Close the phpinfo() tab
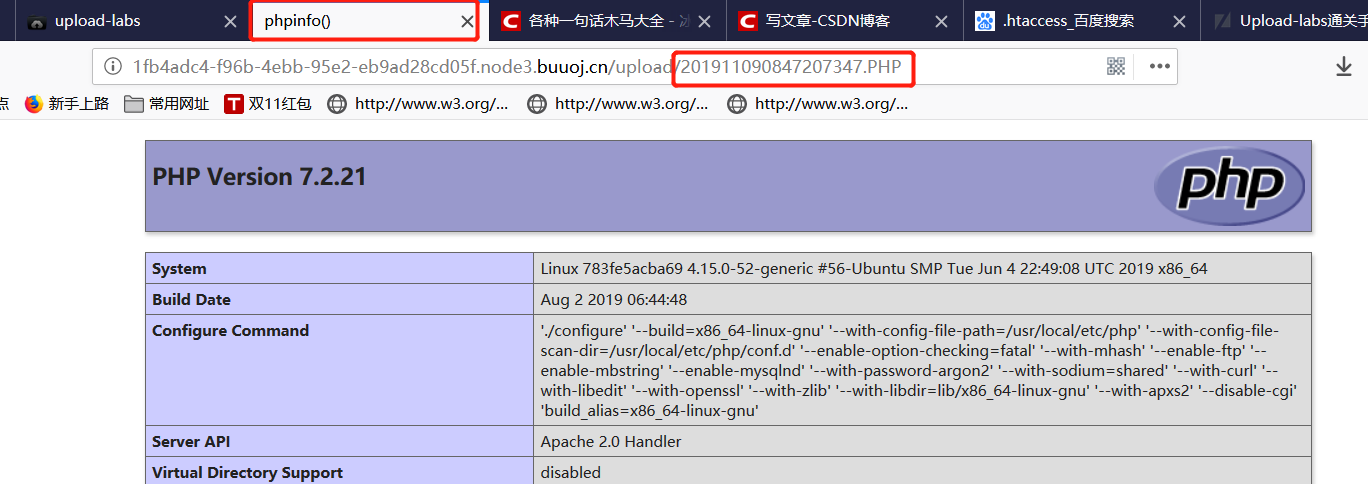Viewport: 1368px width, 484px height. coord(467,21)
